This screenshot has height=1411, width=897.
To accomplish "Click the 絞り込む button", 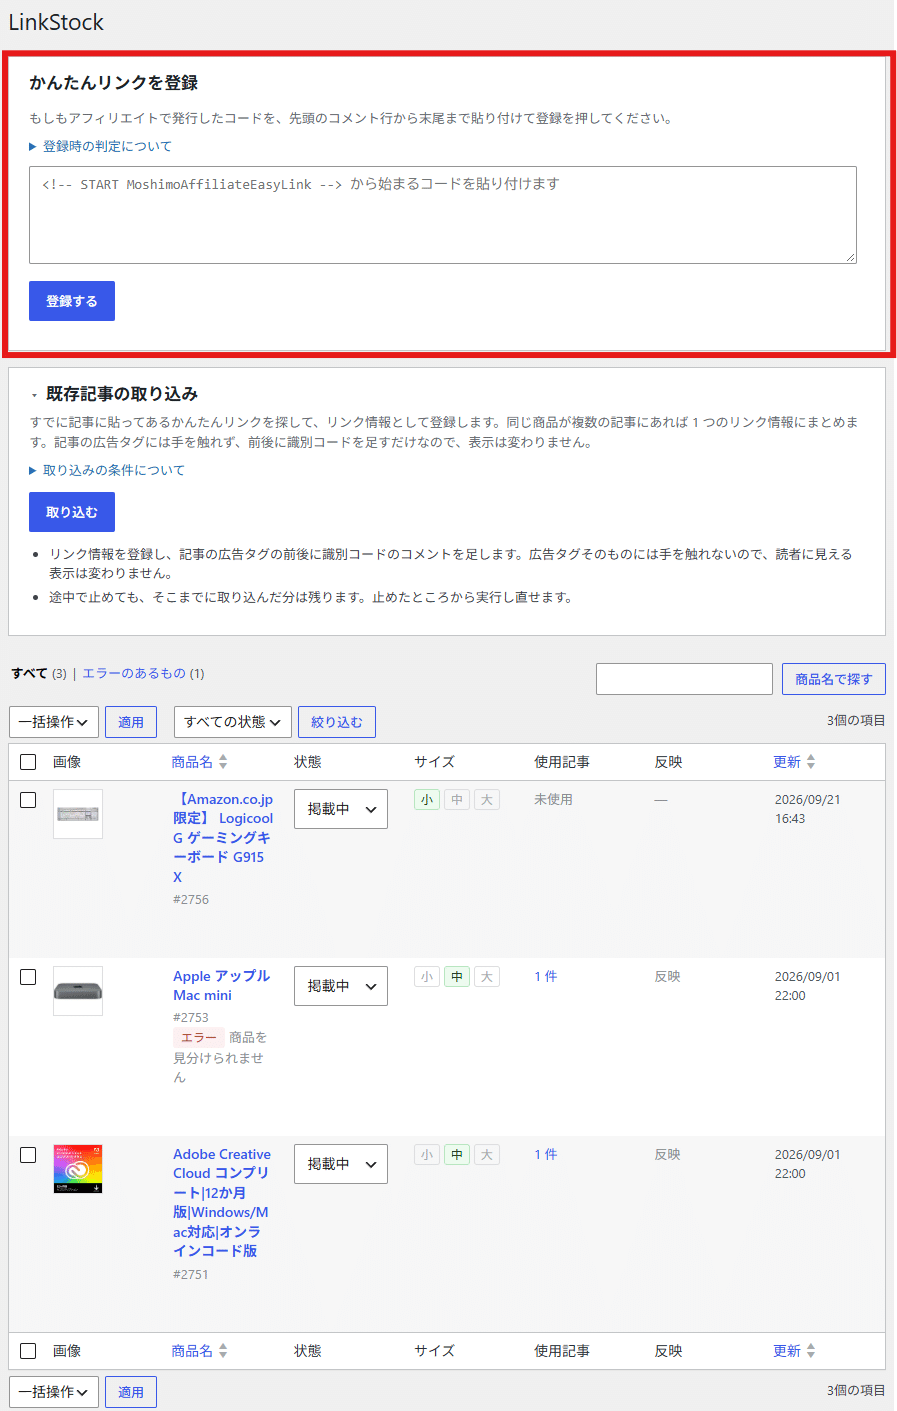I will click(337, 722).
